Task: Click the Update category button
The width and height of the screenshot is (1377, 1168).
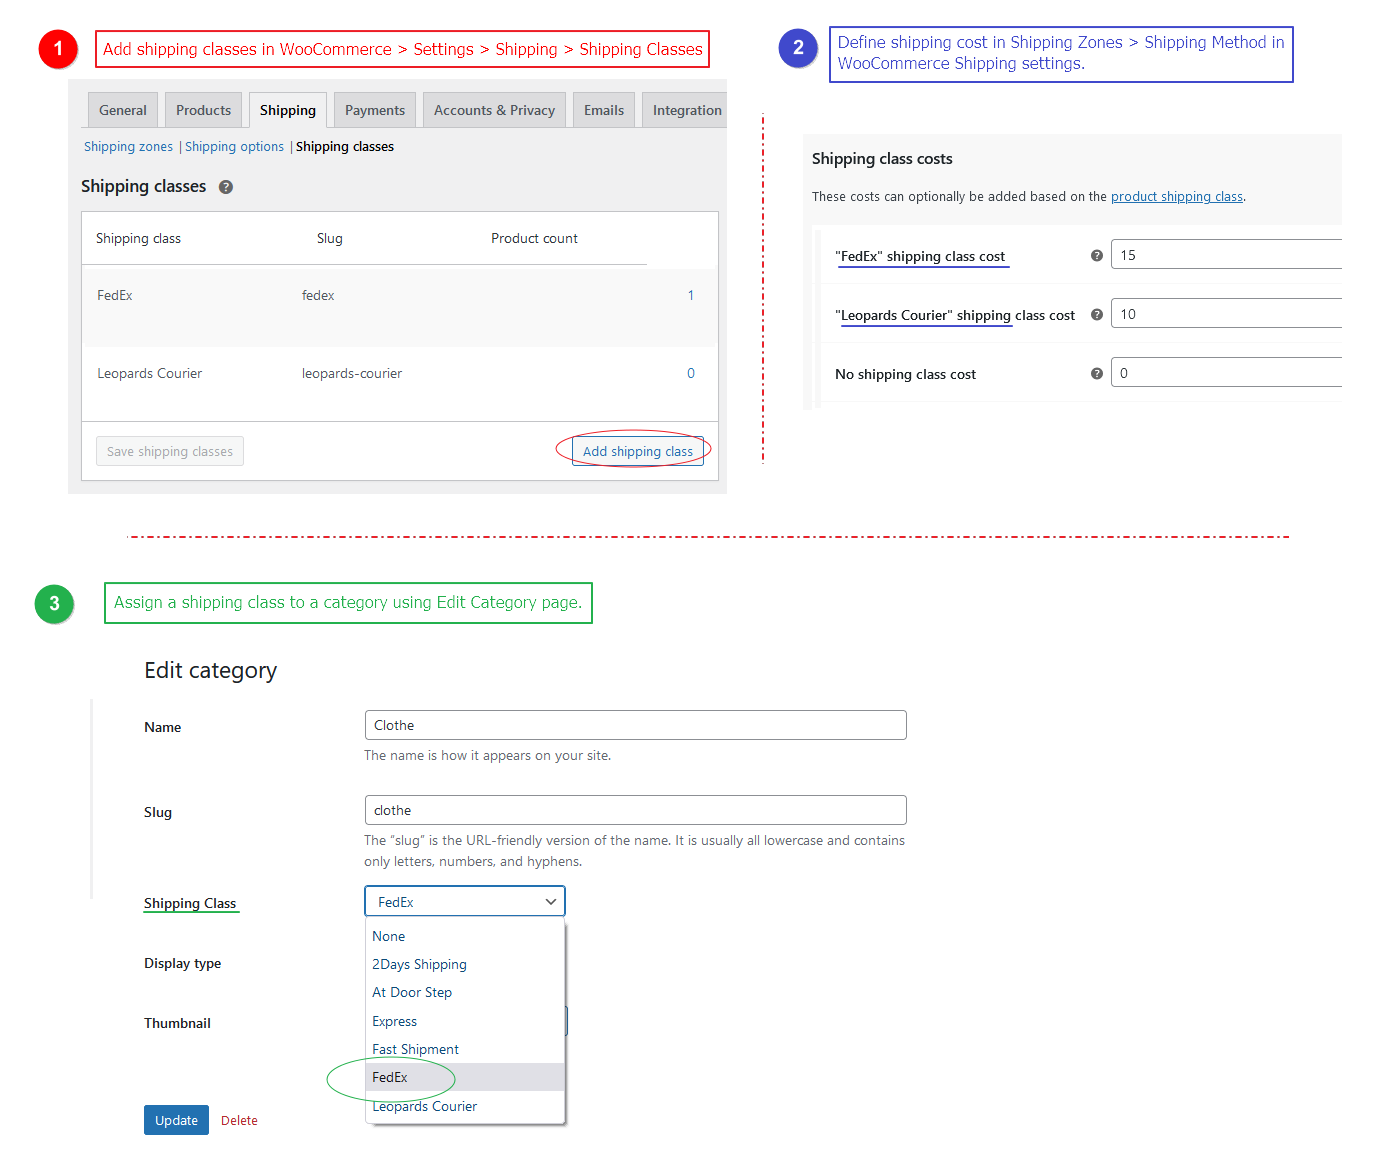Action: click(176, 1120)
